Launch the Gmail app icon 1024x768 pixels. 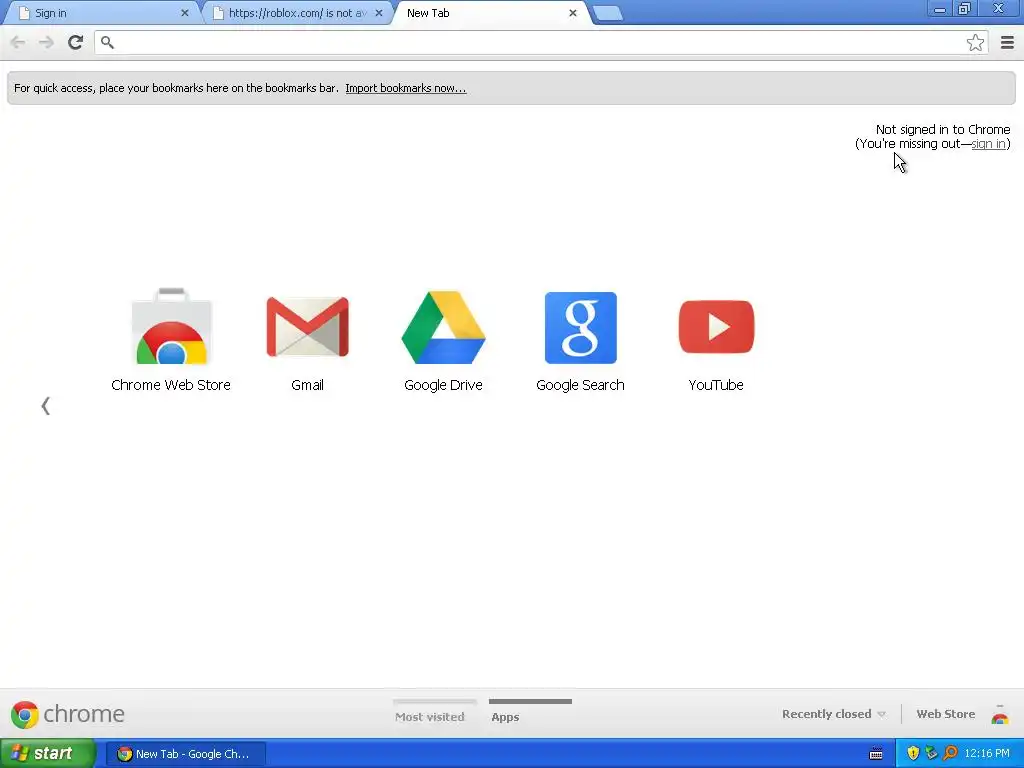pos(308,327)
